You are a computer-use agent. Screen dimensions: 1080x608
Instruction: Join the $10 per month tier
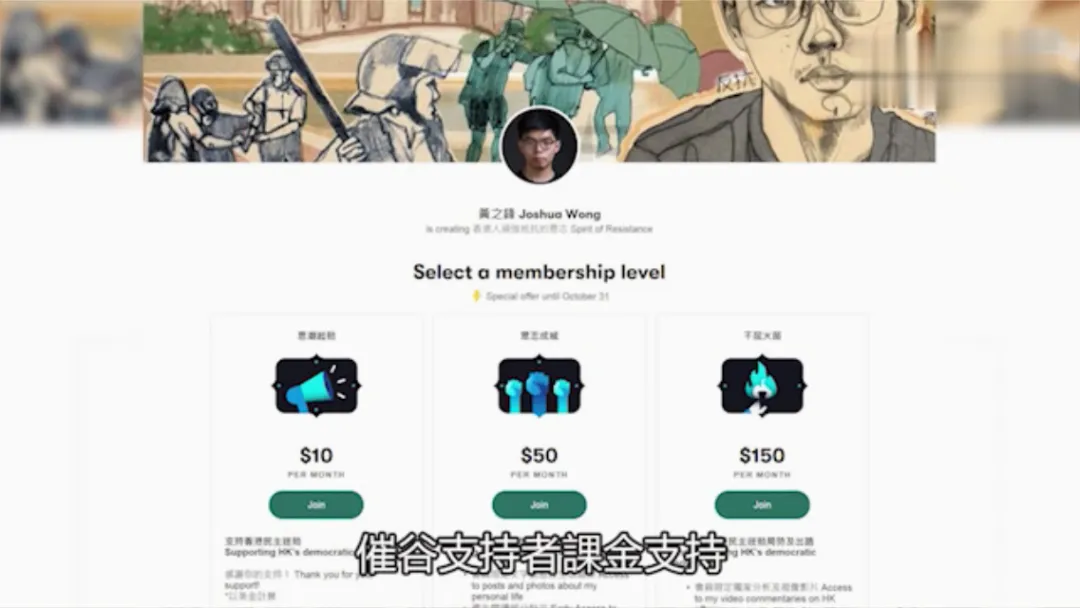click(x=316, y=505)
